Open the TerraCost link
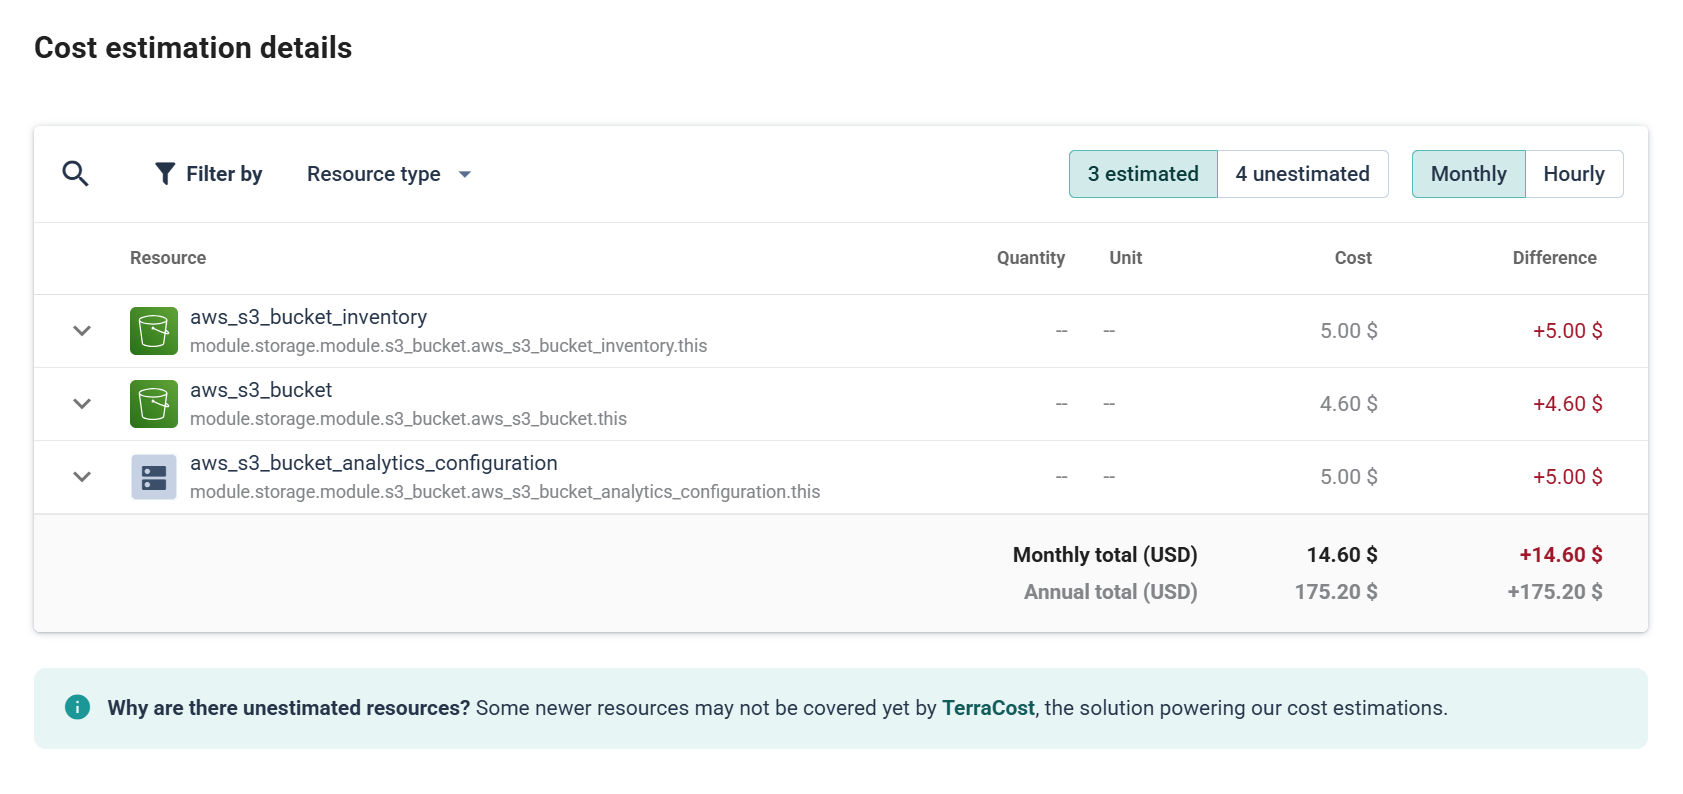 click(x=987, y=708)
